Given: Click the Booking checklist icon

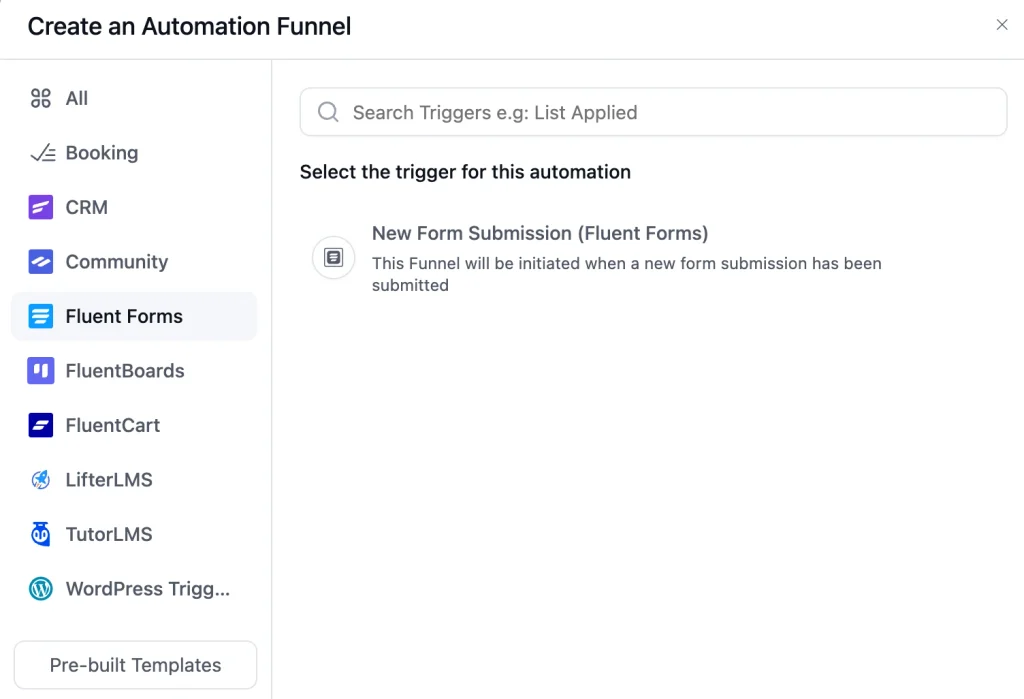Looking at the screenshot, I should coord(42,153).
